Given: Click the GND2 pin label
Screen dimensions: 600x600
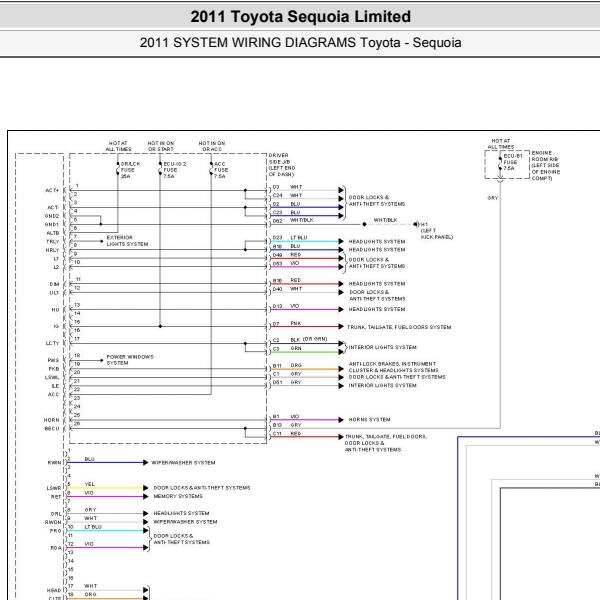Looking at the screenshot, I should 52,216.
